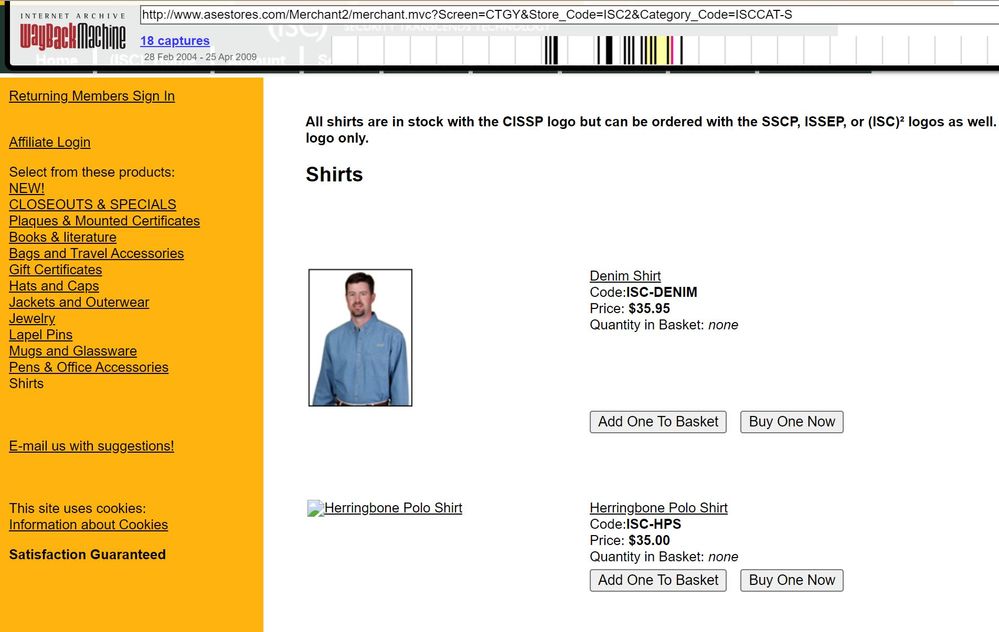Image resolution: width=999 pixels, height=632 pixels.
Task: Buy one Denim Shirt now
Action: click(x=791, y=422)
